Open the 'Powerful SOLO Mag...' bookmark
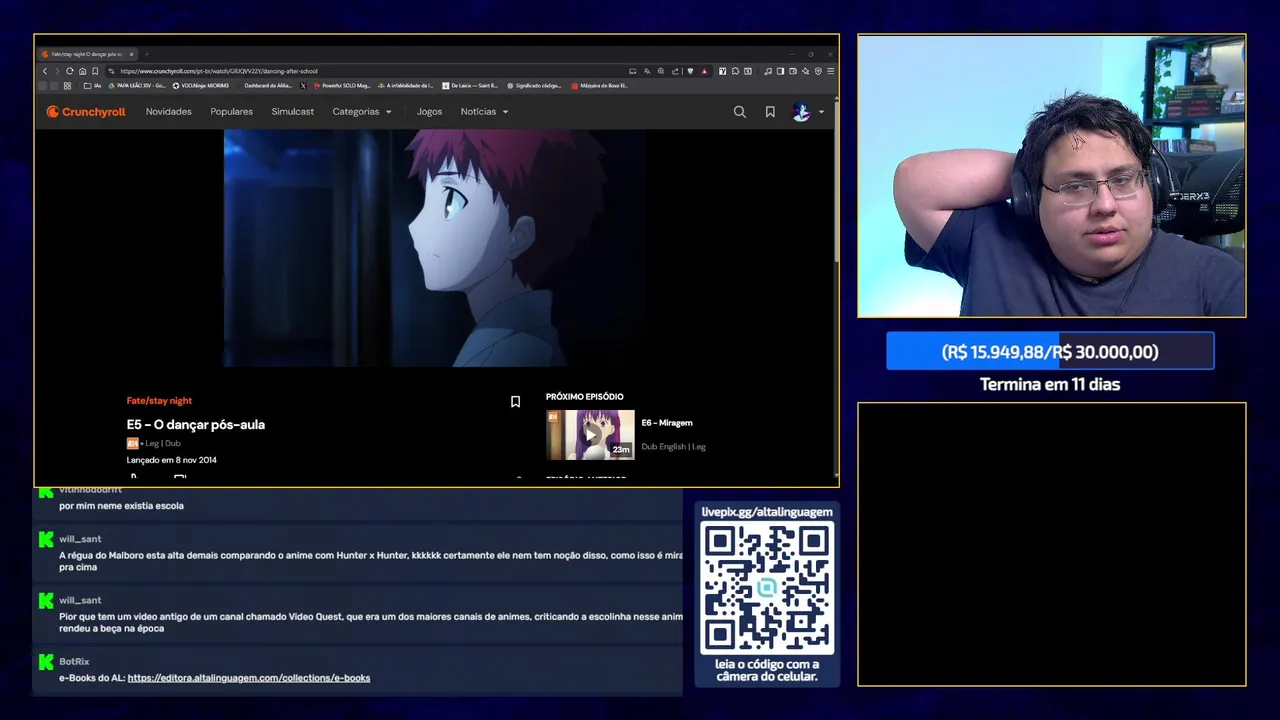1280x720 pixels. point(341,86)
